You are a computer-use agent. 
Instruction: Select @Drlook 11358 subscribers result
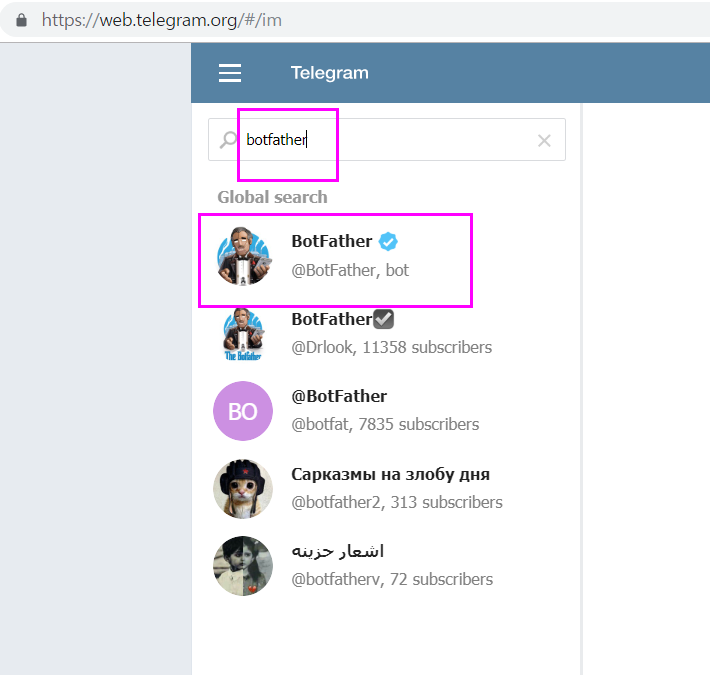tap(385, 334)
